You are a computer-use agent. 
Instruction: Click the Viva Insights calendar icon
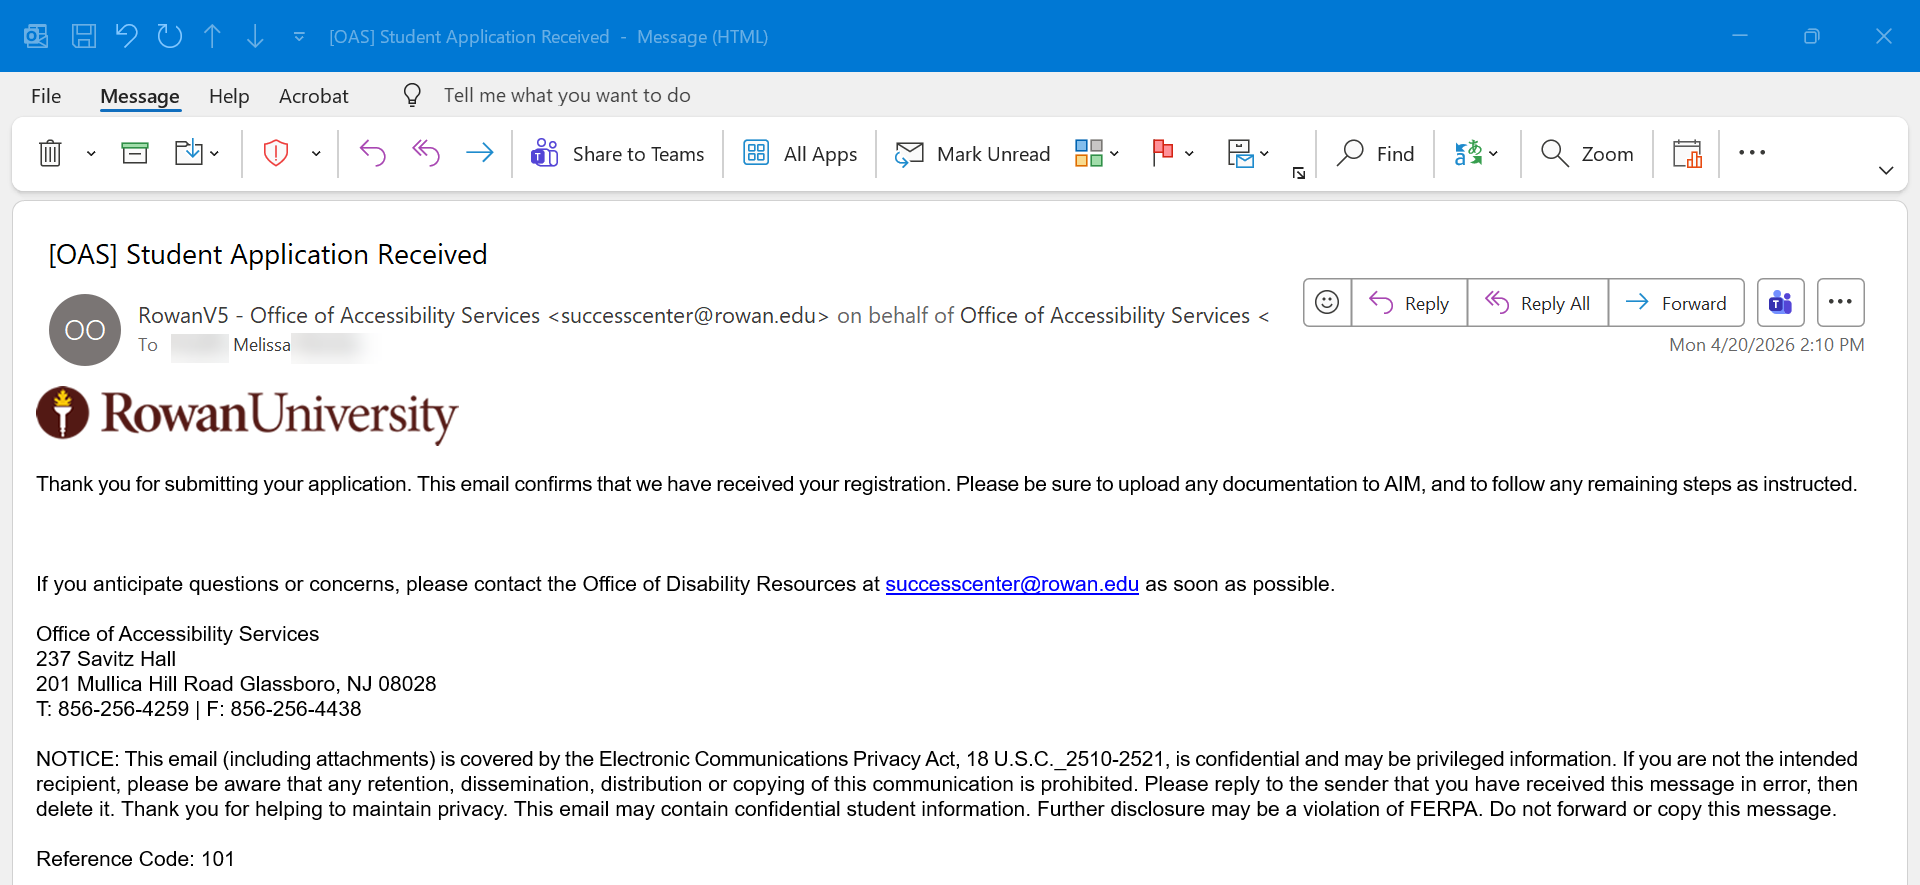tap(1687, 153)
